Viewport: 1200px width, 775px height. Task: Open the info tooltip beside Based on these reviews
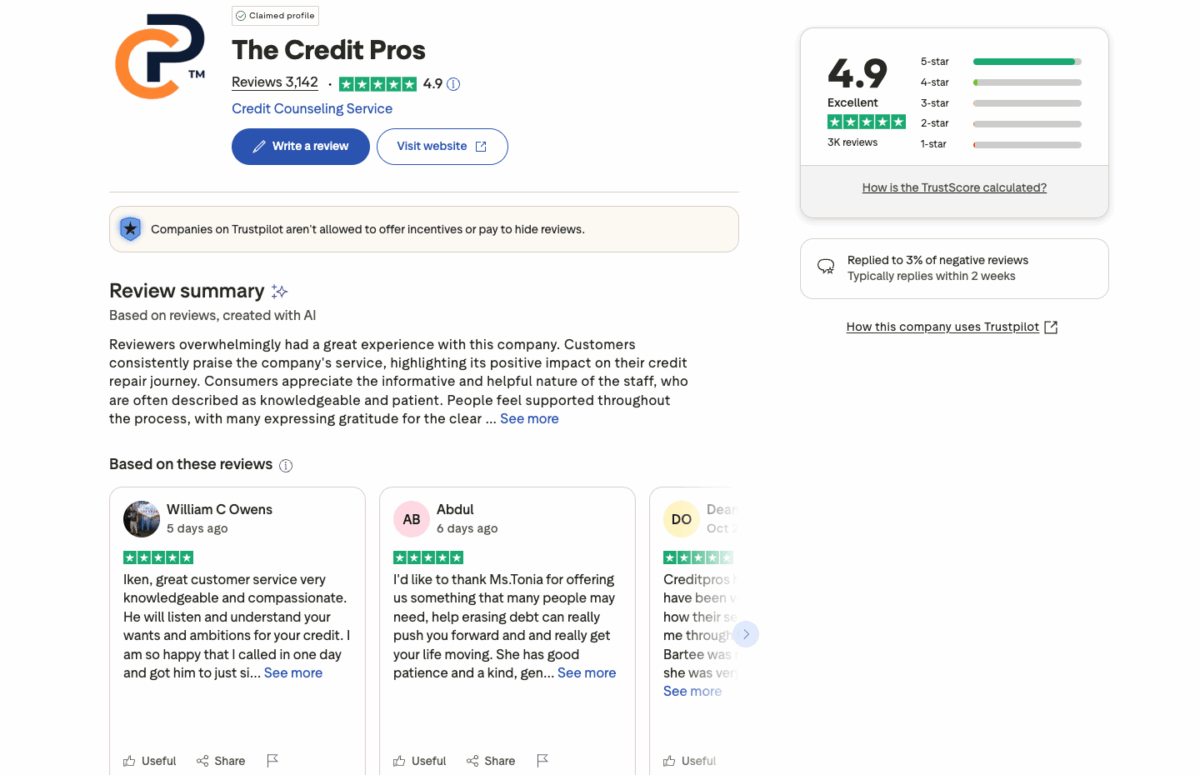coord(286,464)
